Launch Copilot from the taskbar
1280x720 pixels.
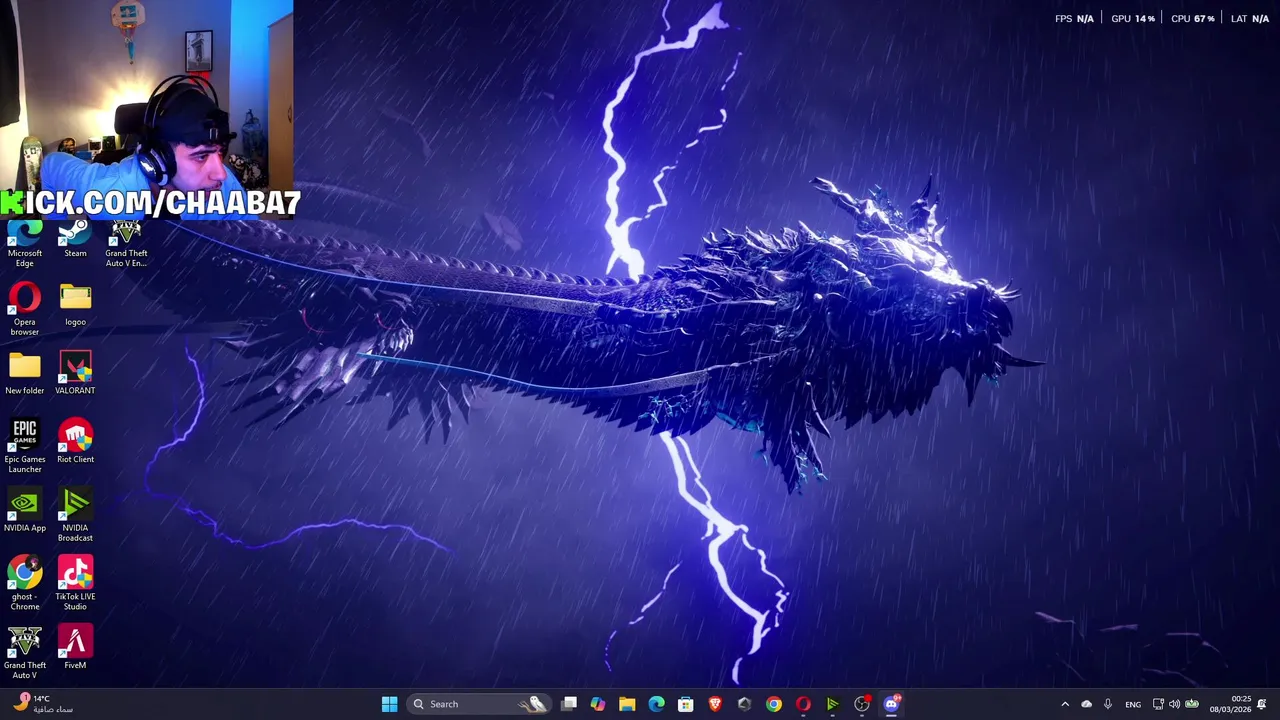[598, 704]
